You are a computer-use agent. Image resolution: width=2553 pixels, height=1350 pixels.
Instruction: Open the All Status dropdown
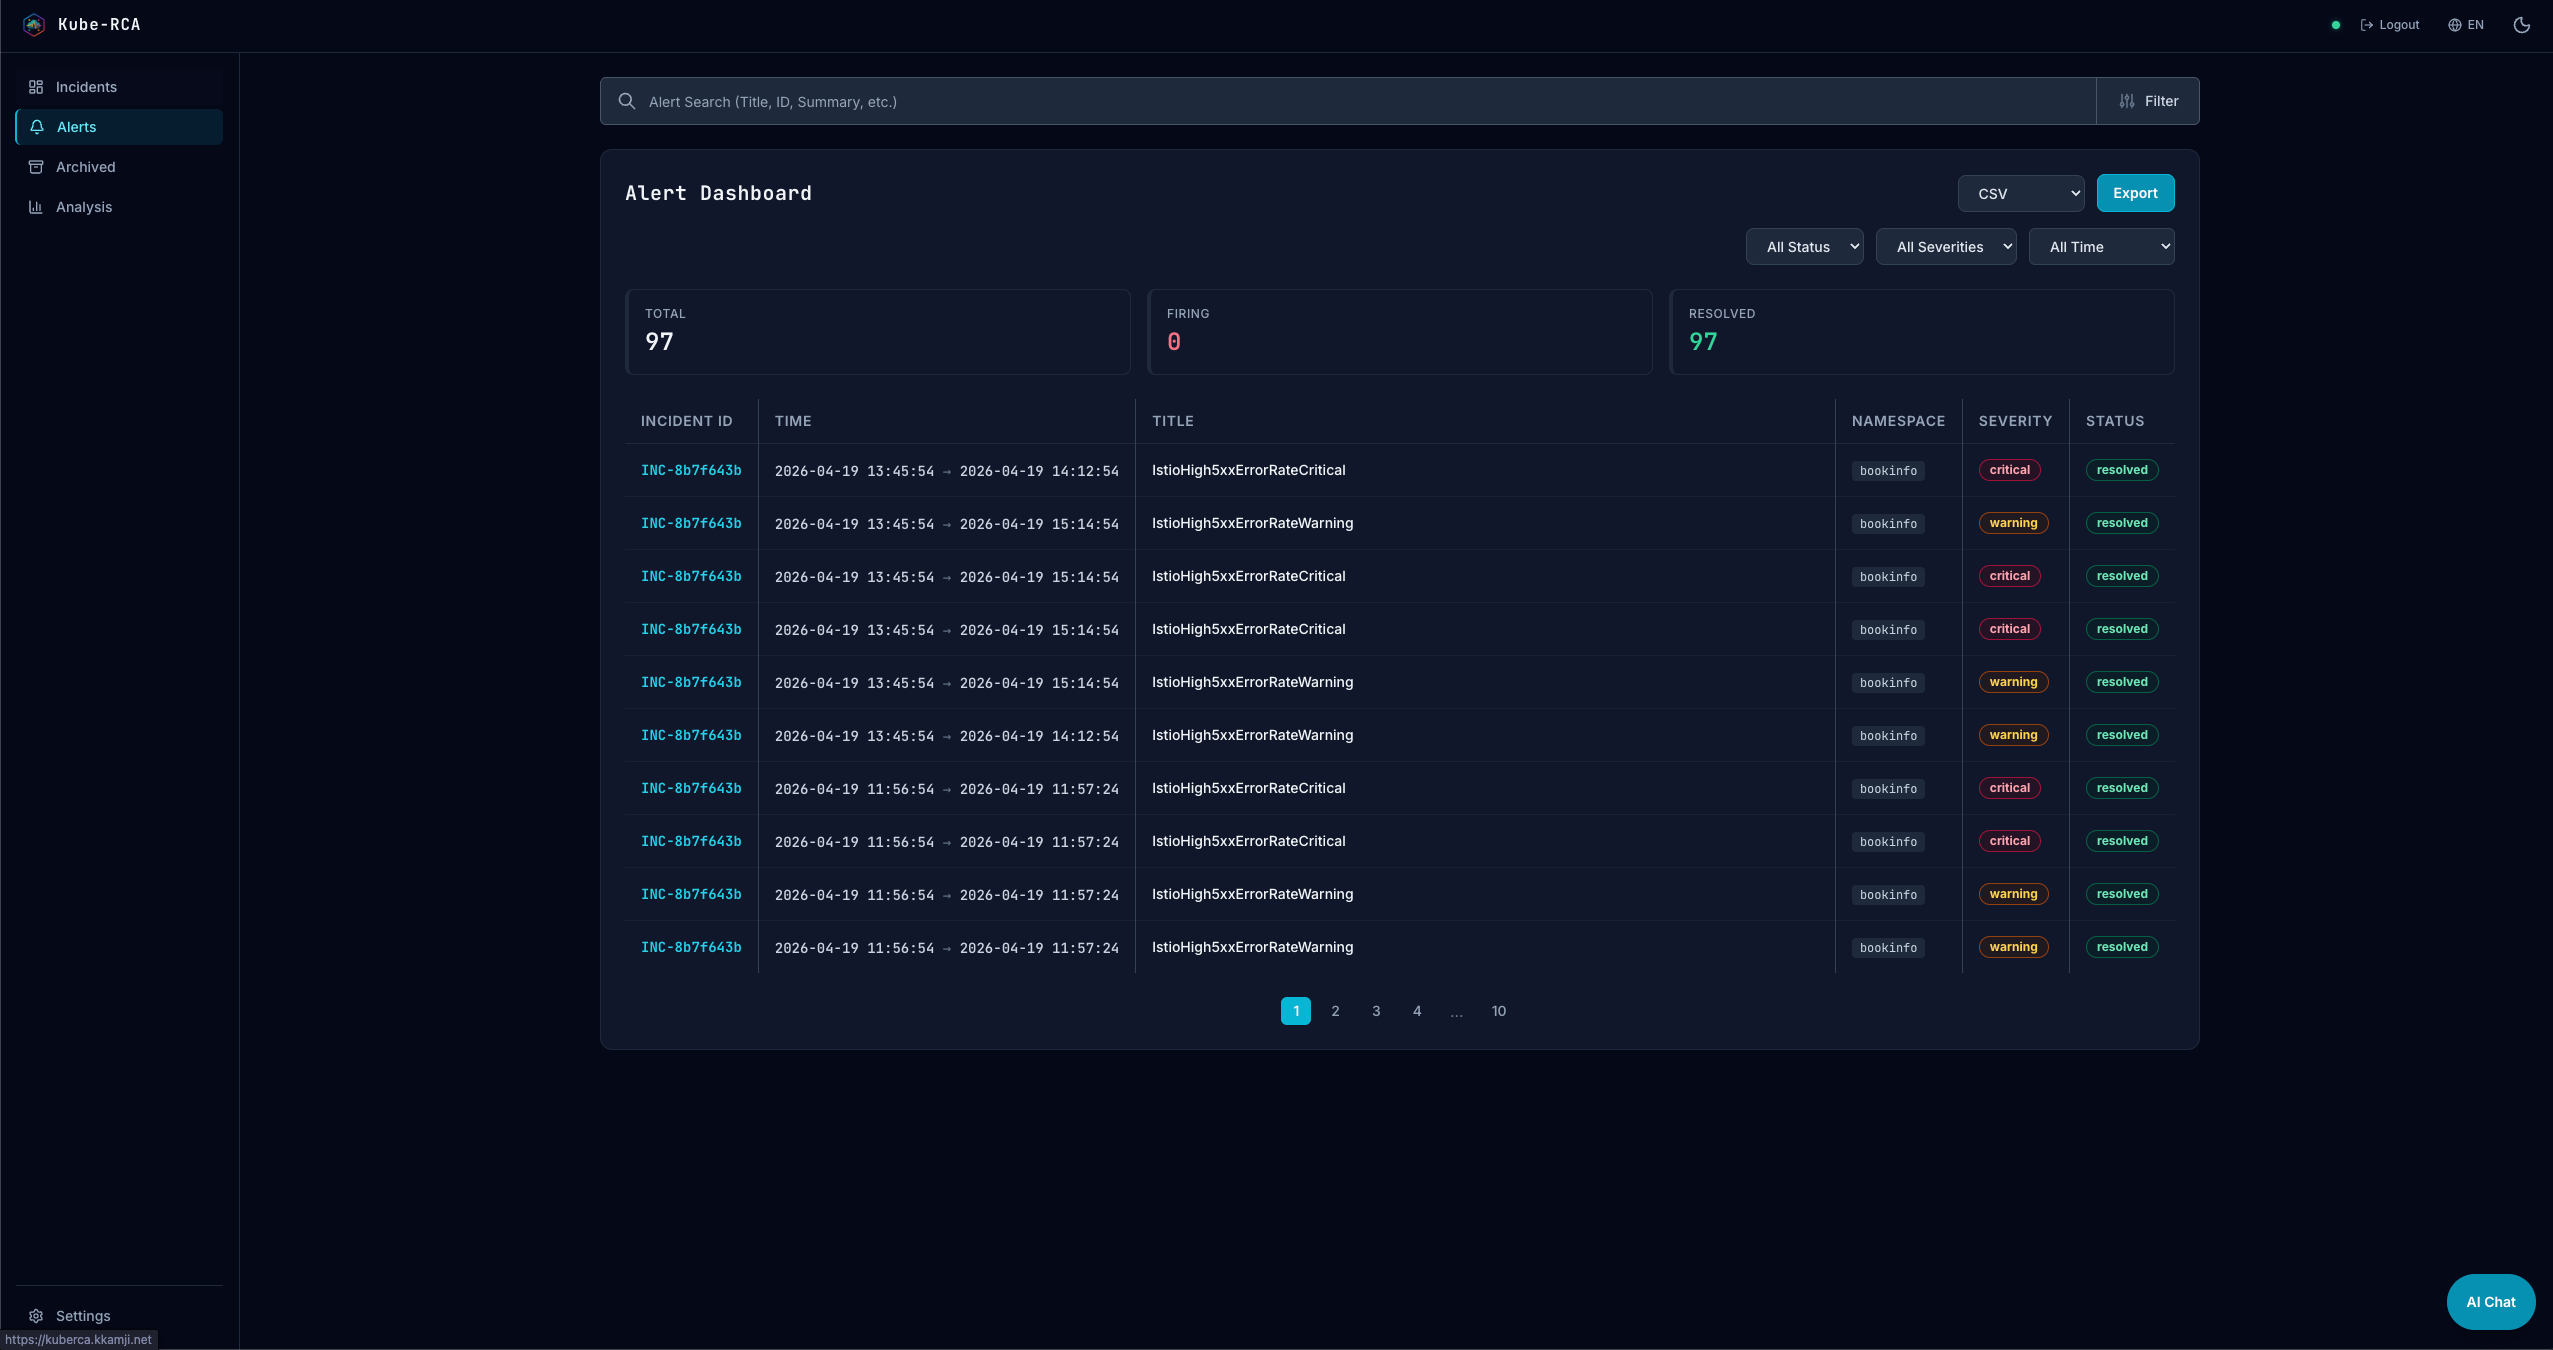coord(1805,247)
